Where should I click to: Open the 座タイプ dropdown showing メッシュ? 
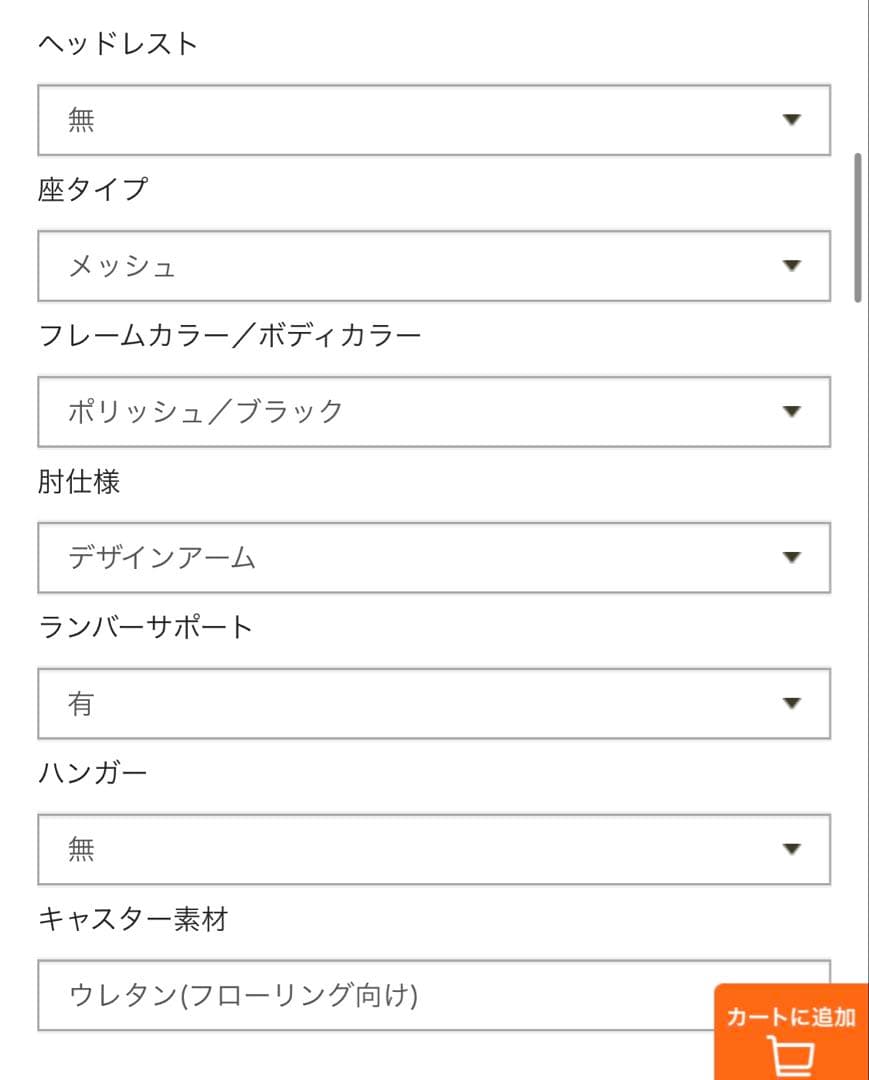pos(433,266)
